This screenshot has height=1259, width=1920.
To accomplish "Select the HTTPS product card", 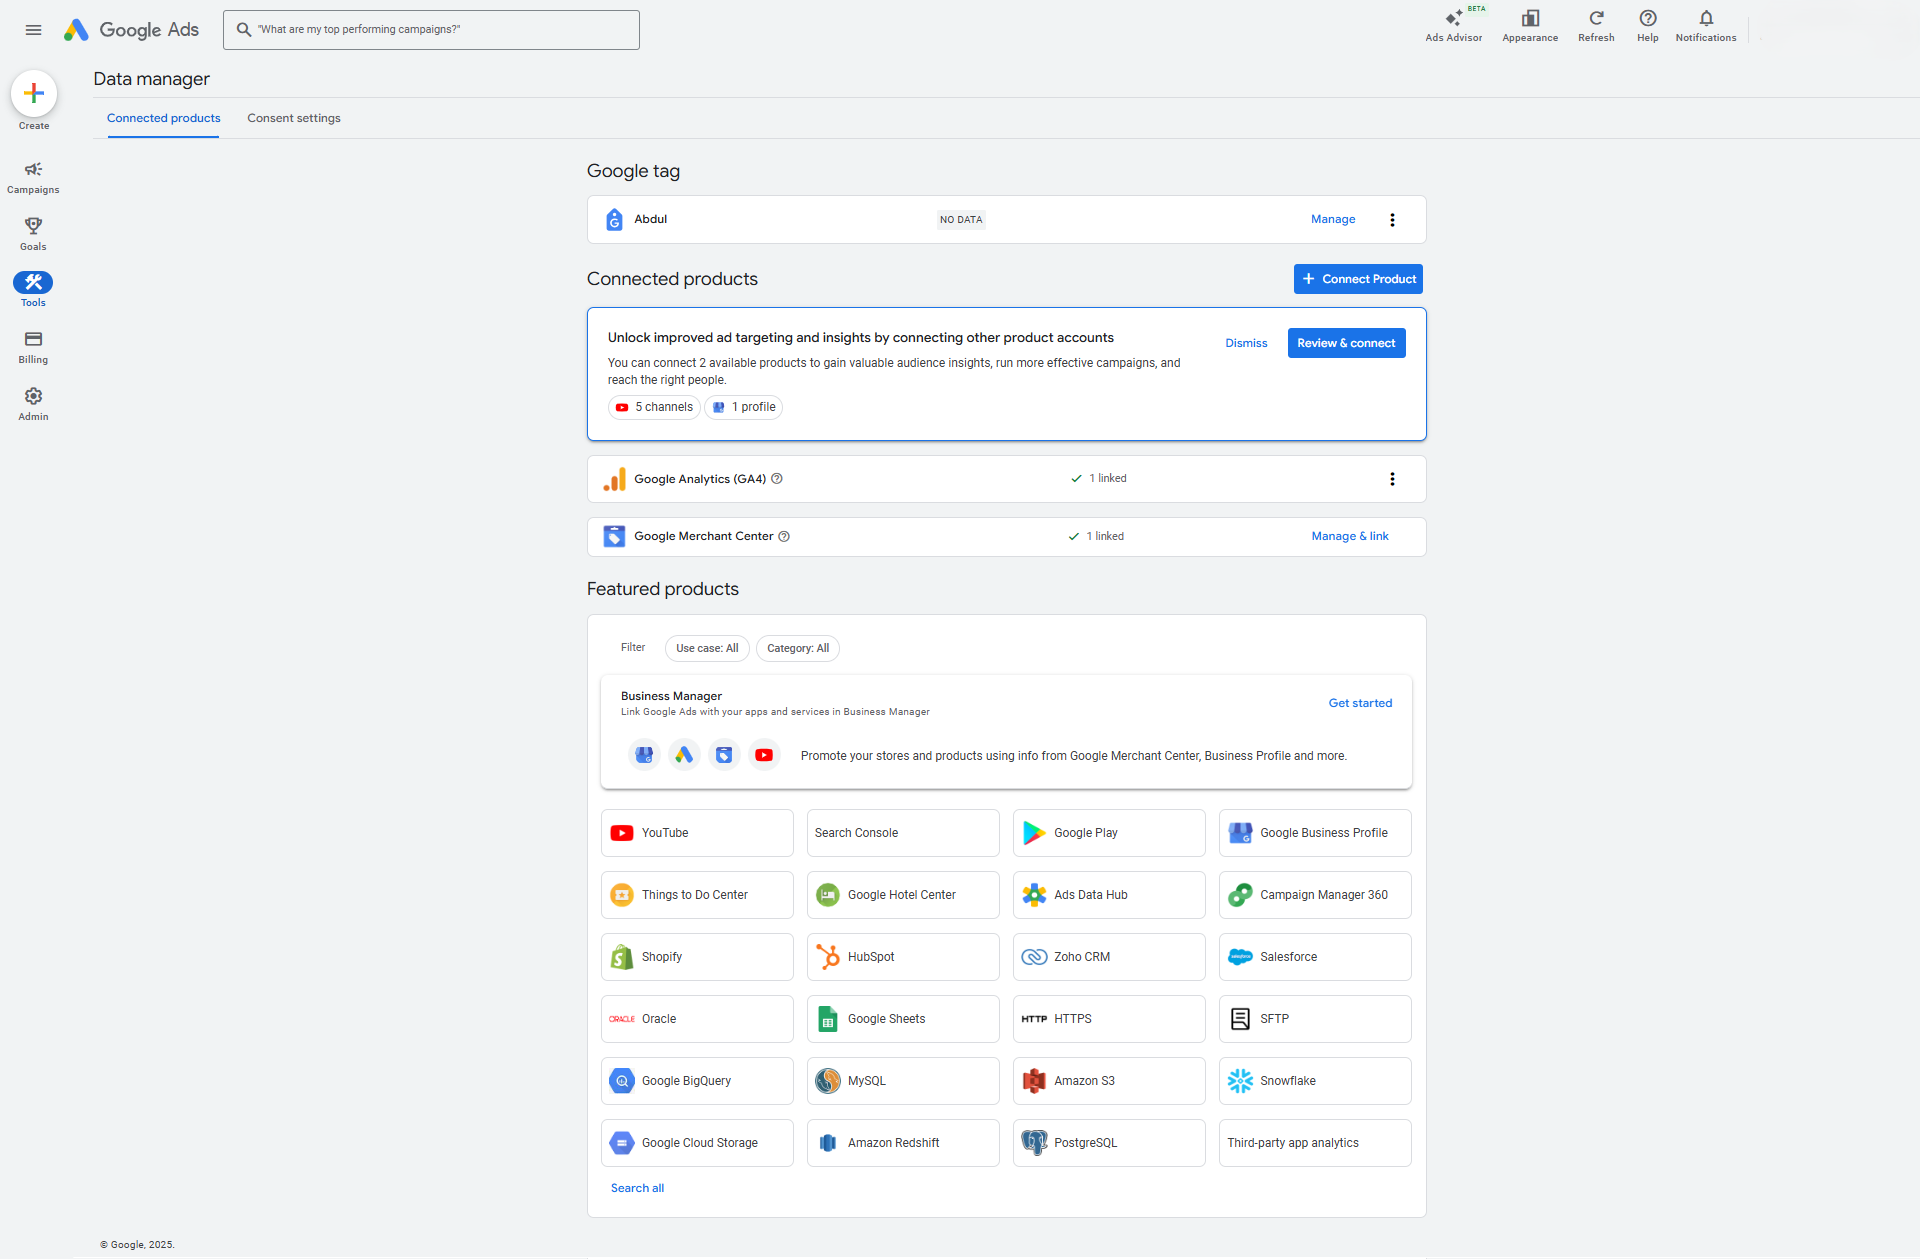I will click(1109, 1019).
